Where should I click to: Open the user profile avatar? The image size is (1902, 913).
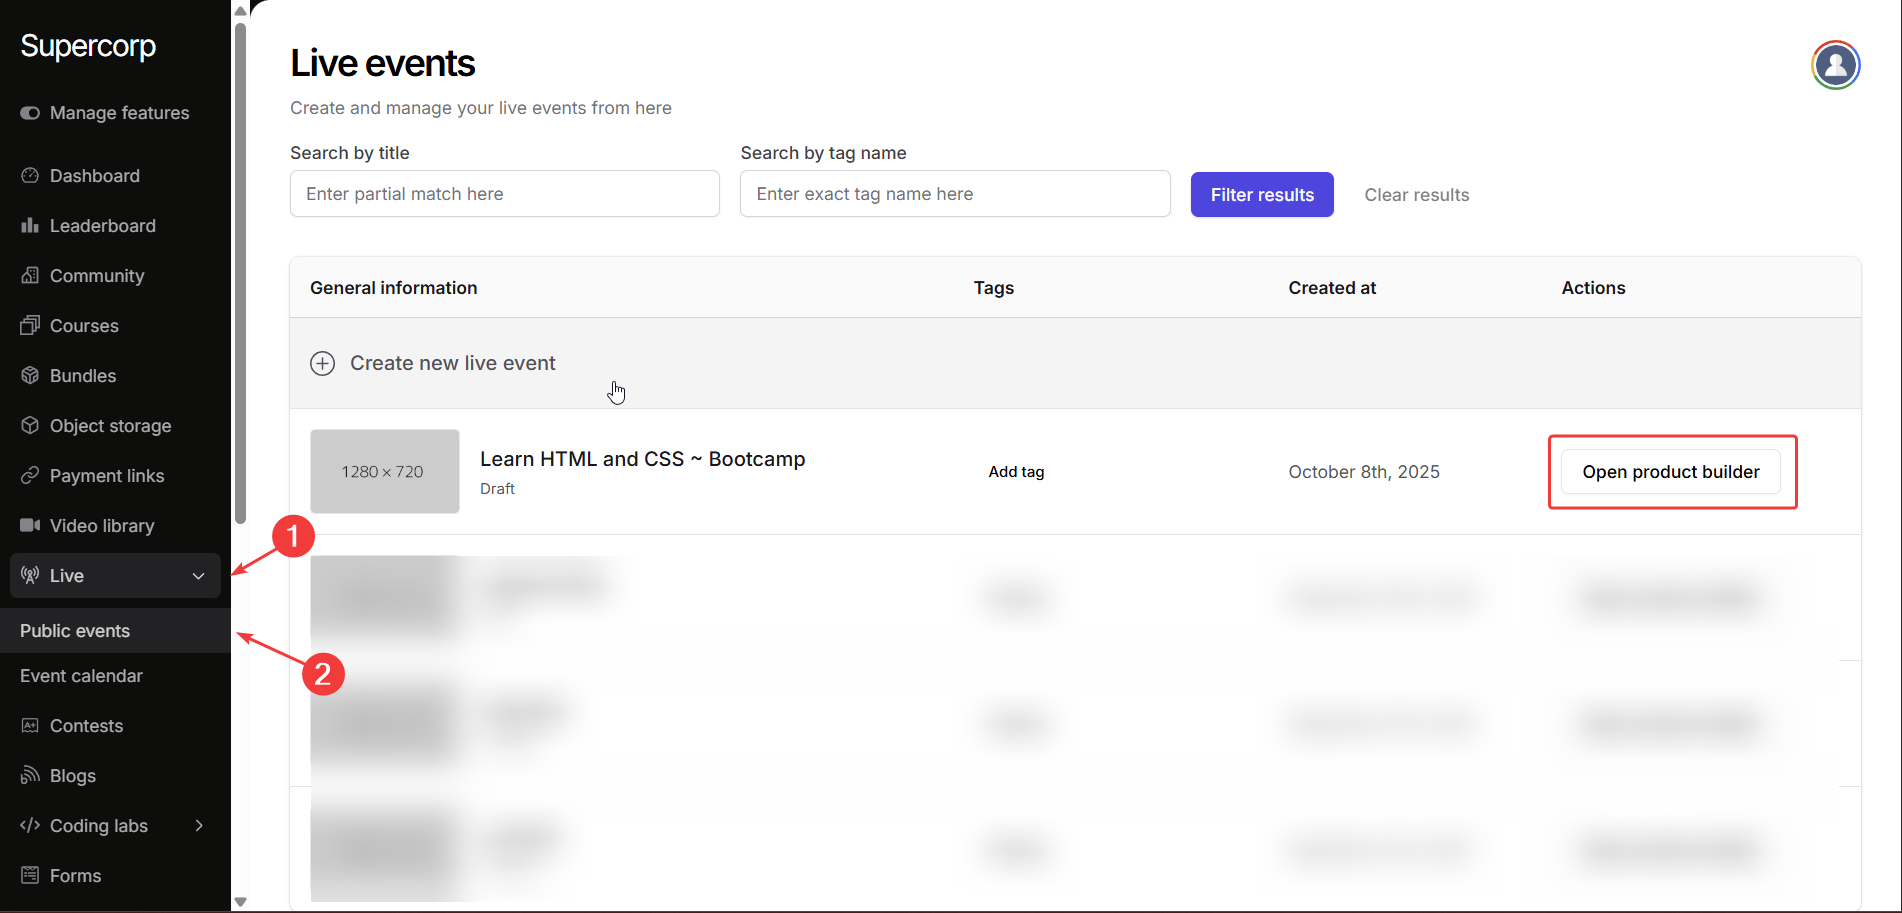point(1835,66)
